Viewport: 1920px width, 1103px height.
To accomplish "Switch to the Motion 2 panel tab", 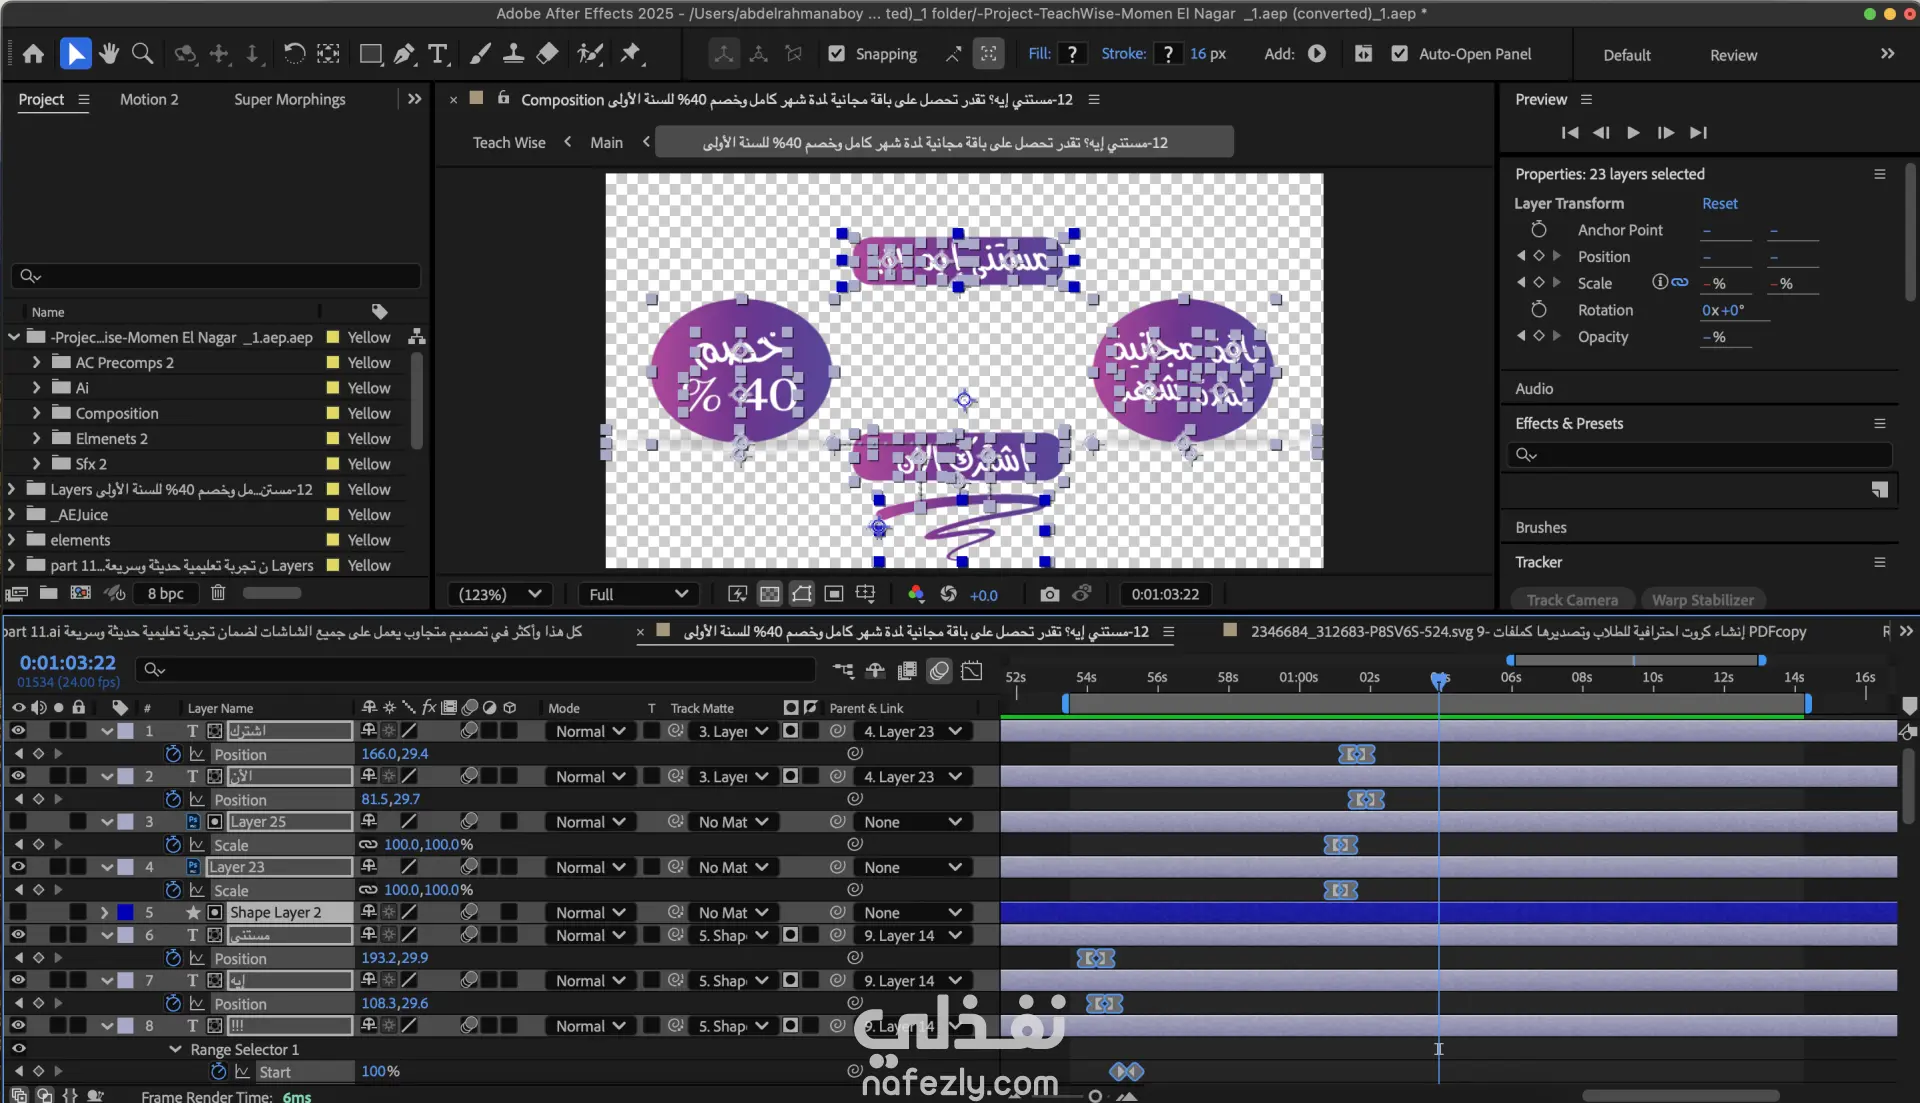I will click(149, 99).
